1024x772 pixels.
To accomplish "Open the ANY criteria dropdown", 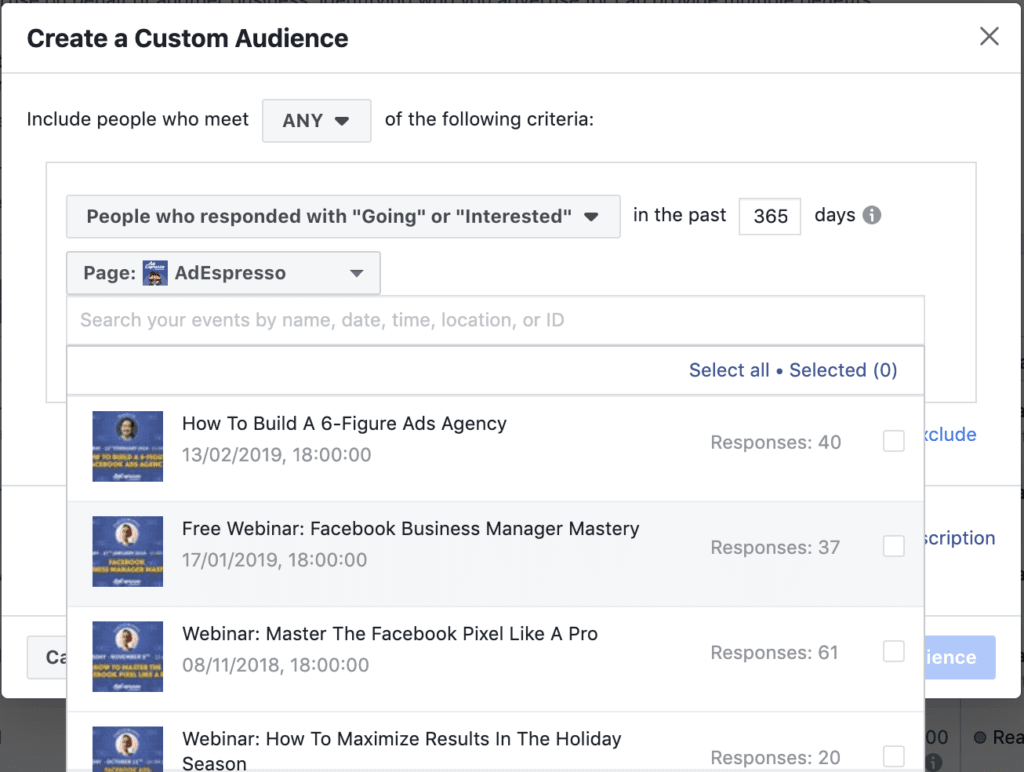I will pos(316,119).
